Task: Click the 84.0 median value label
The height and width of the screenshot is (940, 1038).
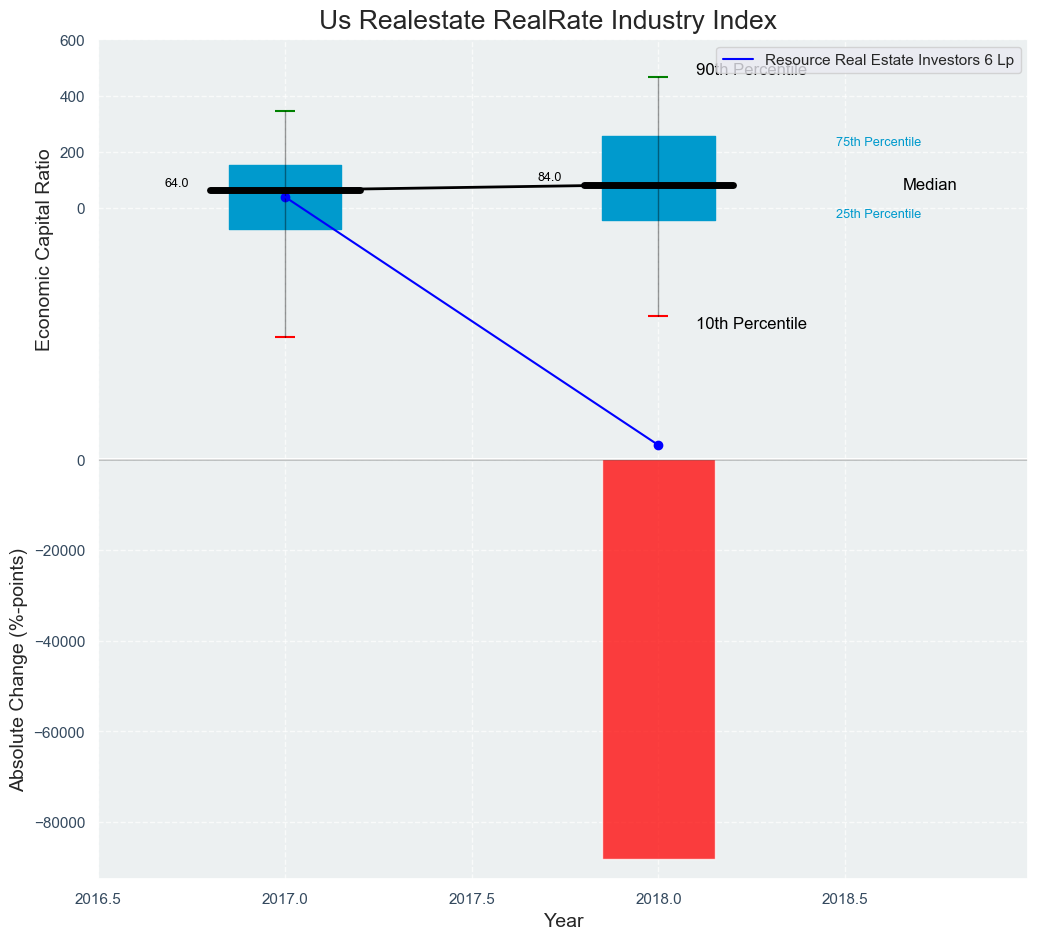Action: [549, 177]
